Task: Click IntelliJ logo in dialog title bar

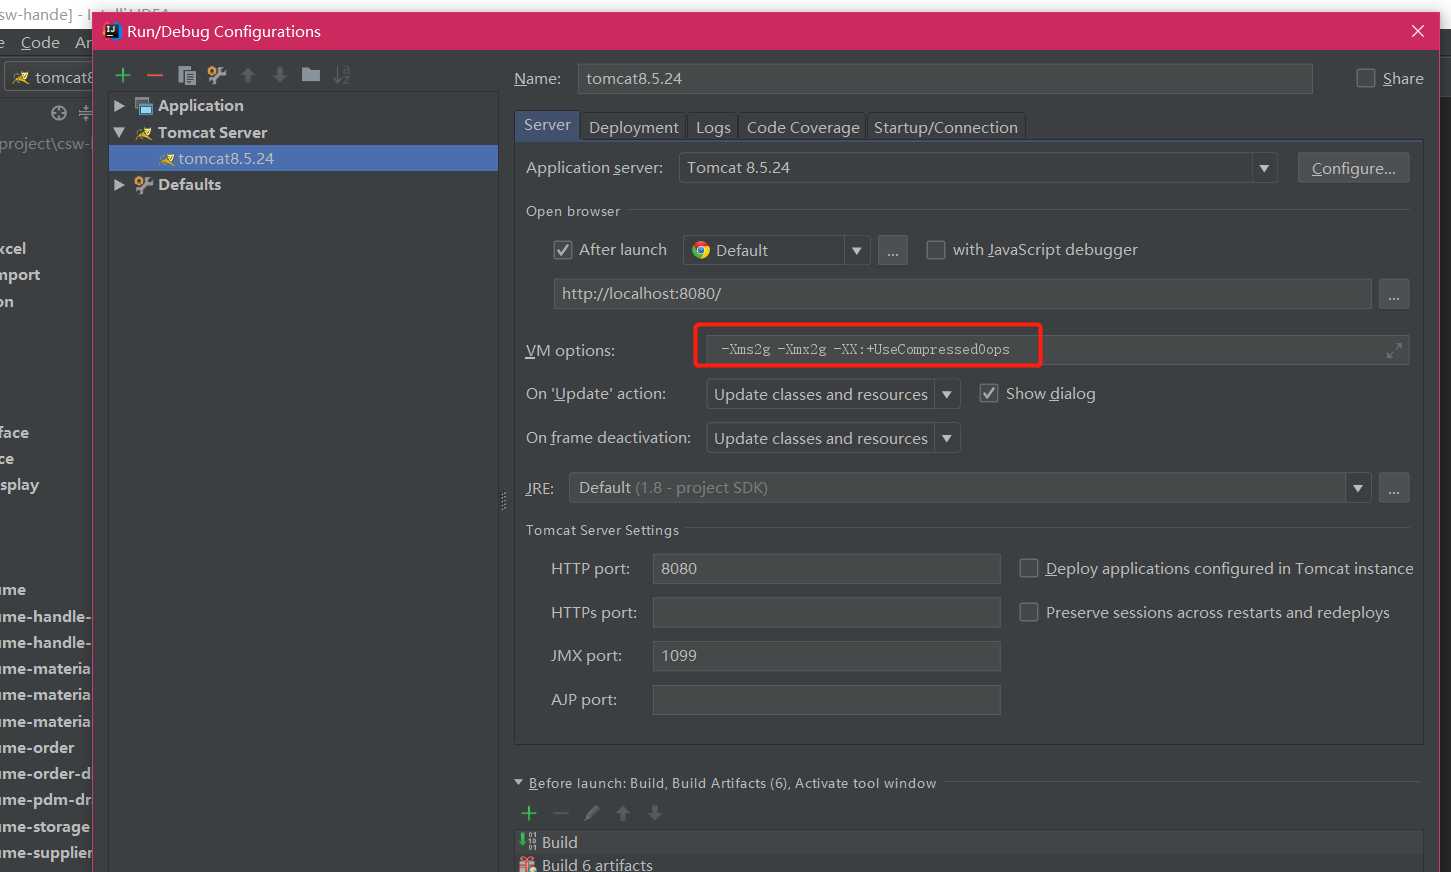Action: pos(113,31)
